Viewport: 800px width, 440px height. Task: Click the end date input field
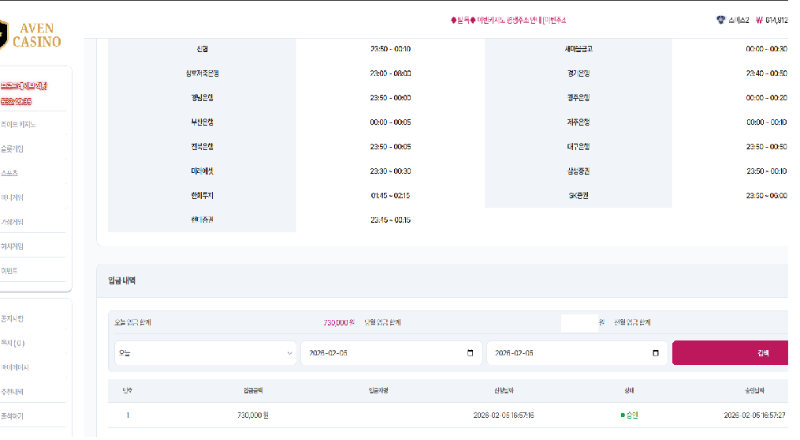point(565,353)
